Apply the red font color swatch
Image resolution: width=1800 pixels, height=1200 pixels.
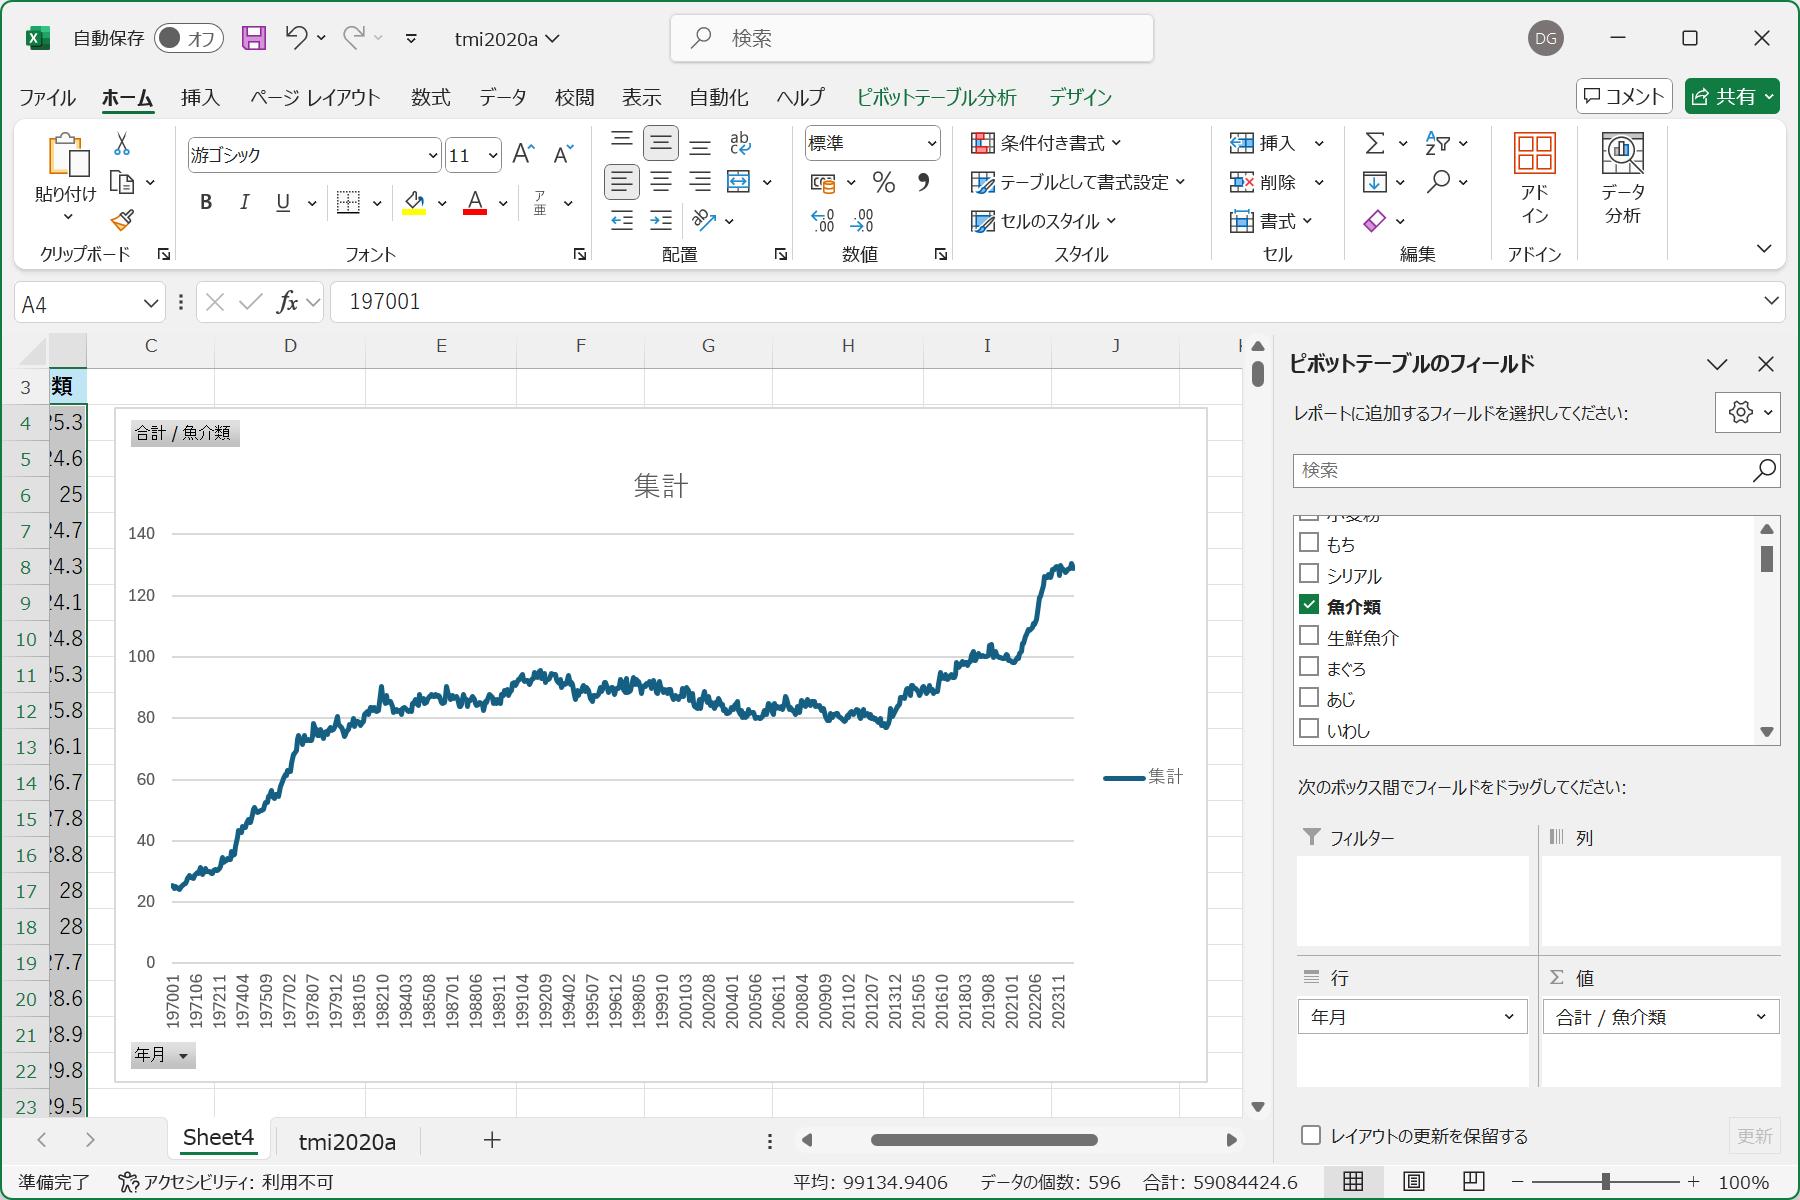(x=475, y=203)
